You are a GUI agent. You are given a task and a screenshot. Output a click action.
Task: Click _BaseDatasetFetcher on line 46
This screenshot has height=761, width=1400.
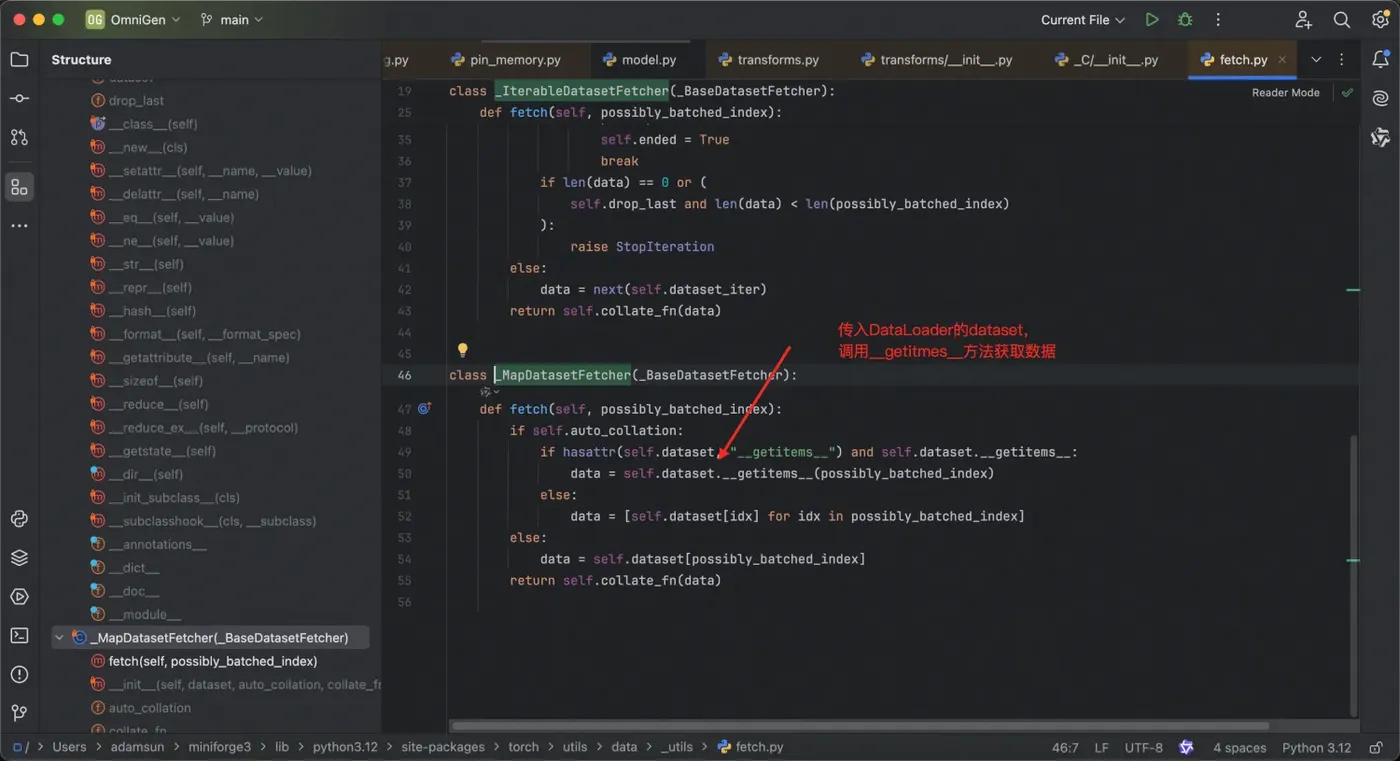(x=710, y=375)
